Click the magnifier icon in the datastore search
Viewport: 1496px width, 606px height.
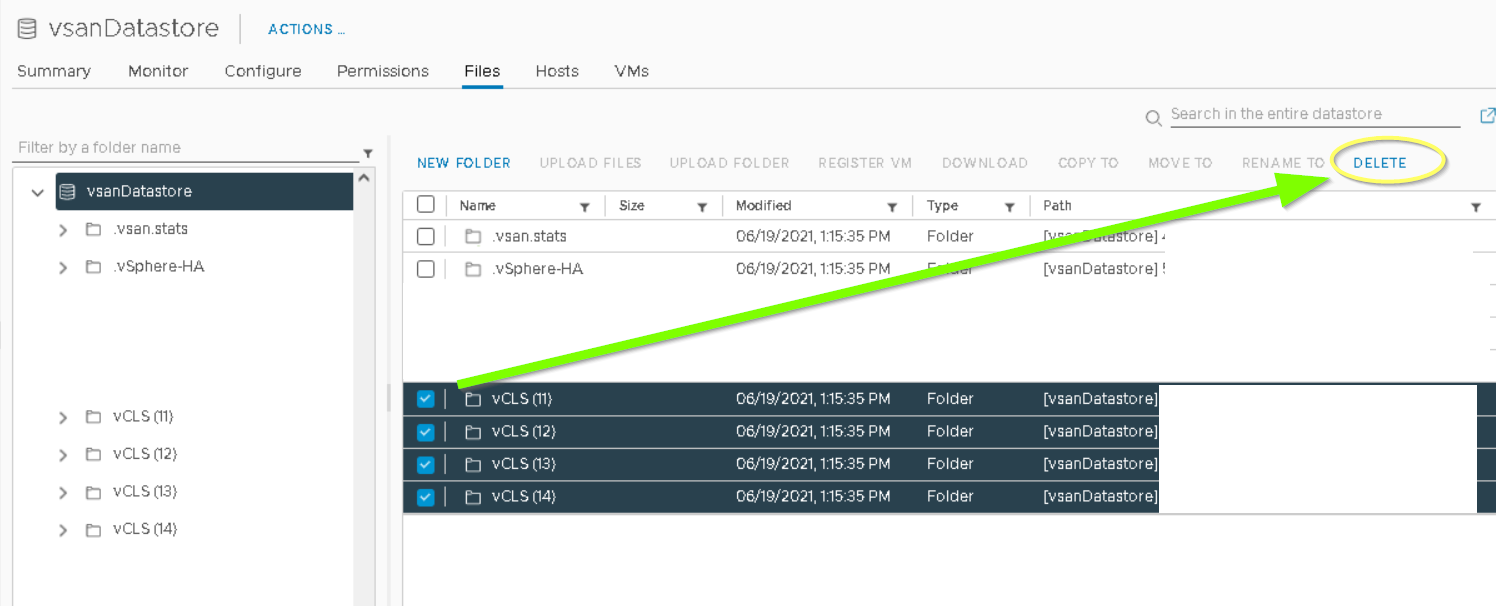coord(1154,119)
